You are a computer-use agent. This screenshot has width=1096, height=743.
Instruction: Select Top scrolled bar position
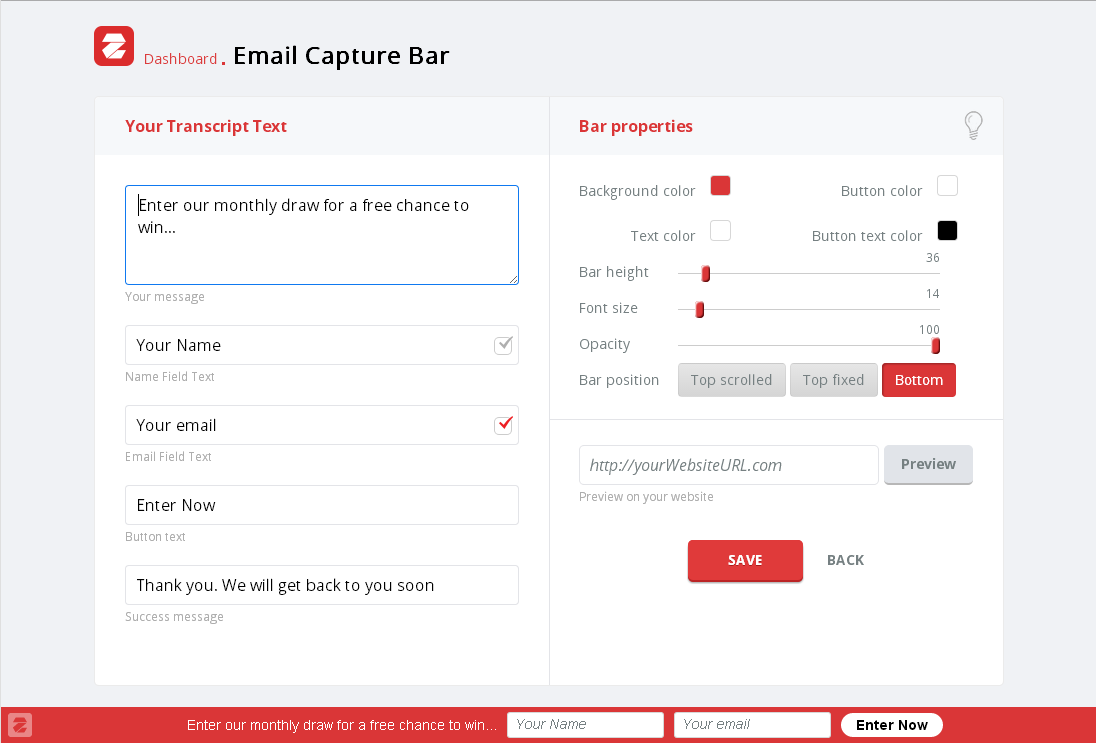point(731,380)
